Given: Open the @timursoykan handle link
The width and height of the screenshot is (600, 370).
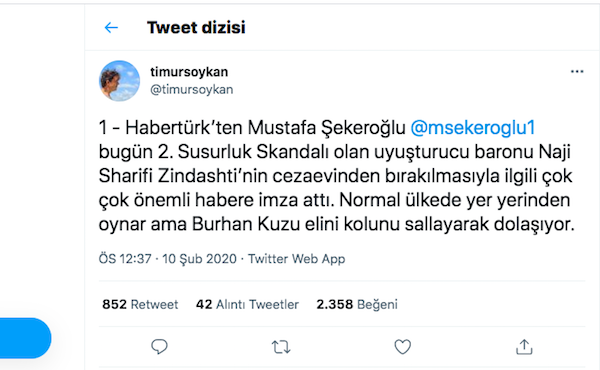Looking at the screenshot, I should pos(192,90).
